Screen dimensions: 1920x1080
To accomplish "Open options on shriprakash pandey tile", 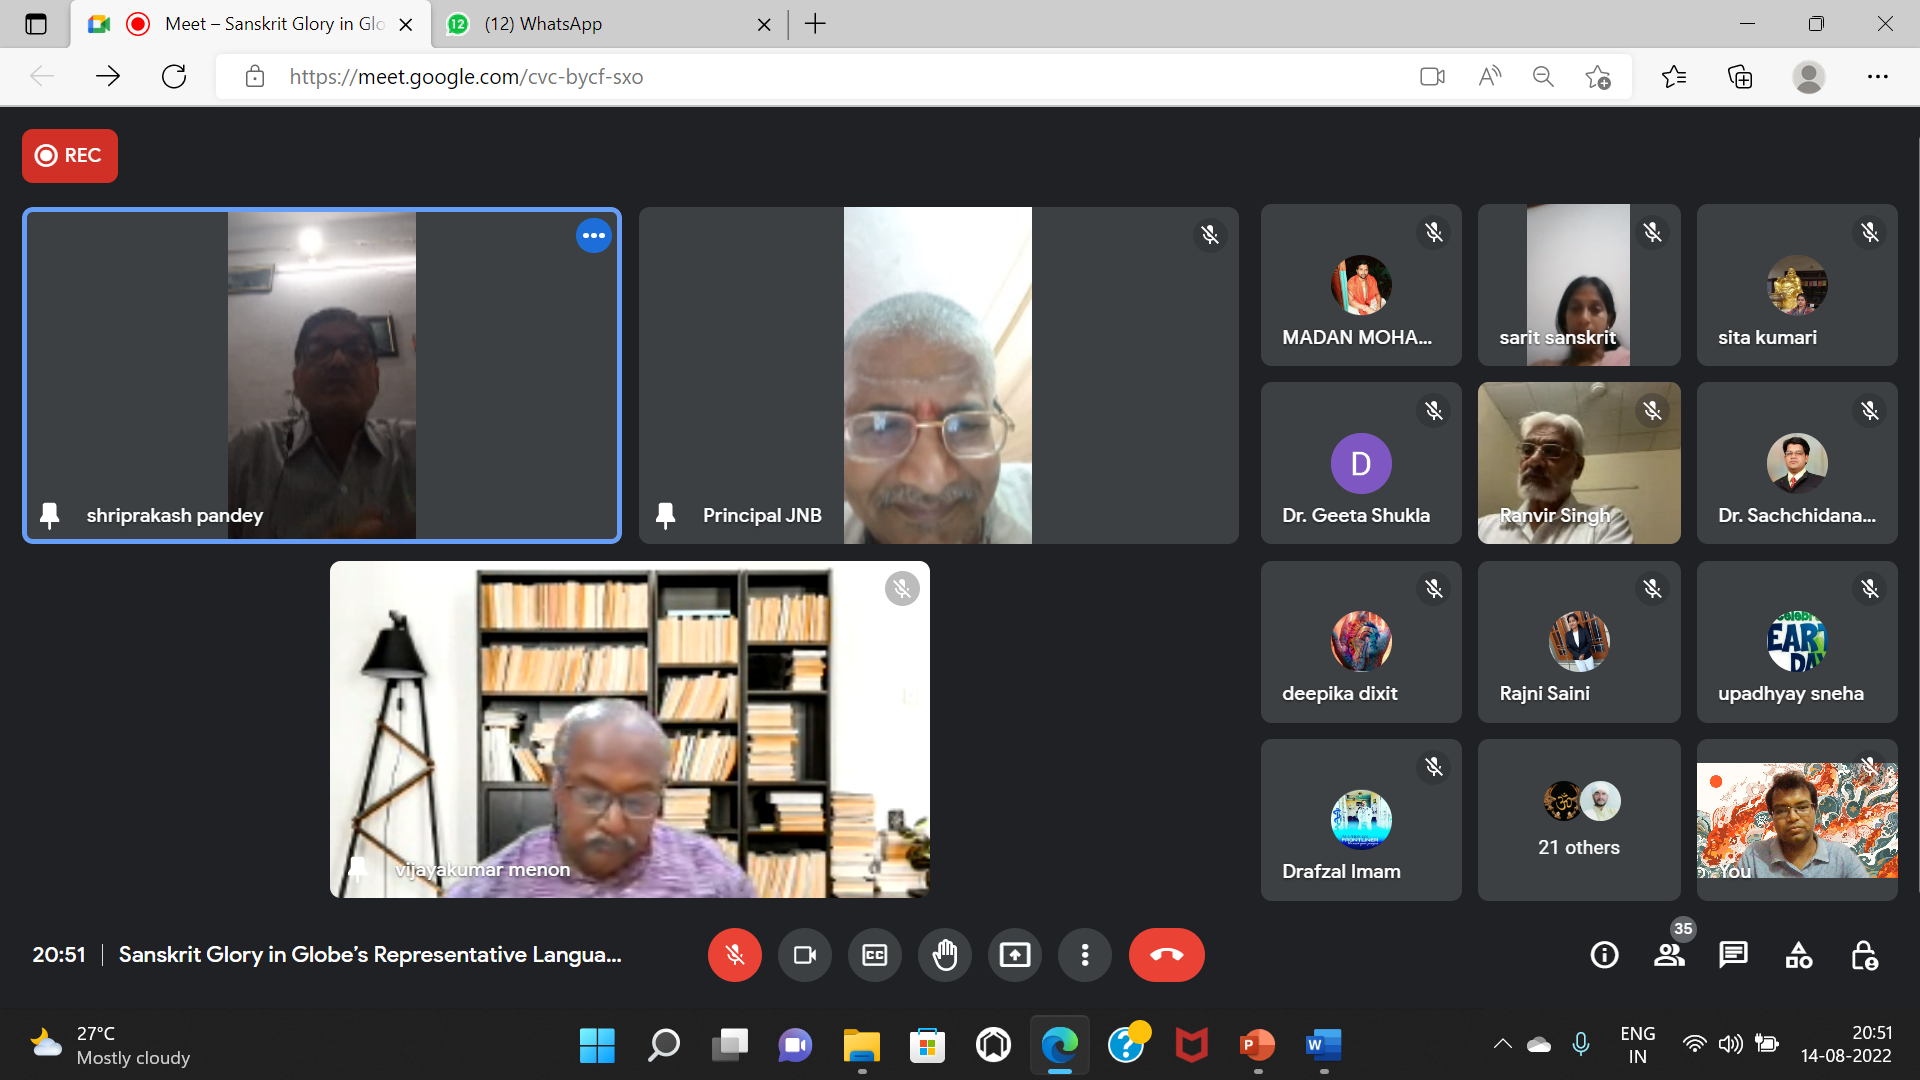I will (x=594, y=236).
